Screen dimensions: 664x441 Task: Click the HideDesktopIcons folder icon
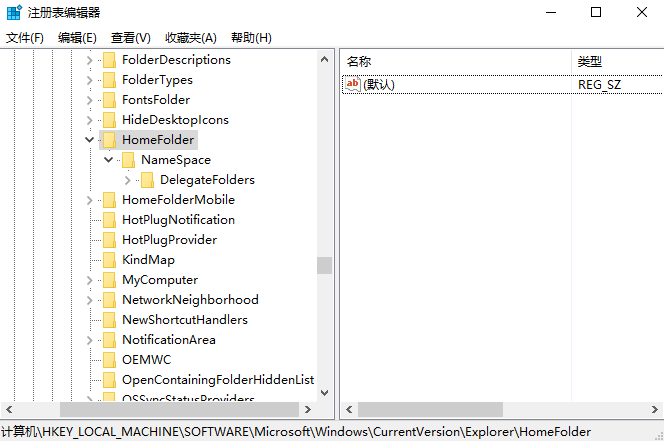pos(109,119)
